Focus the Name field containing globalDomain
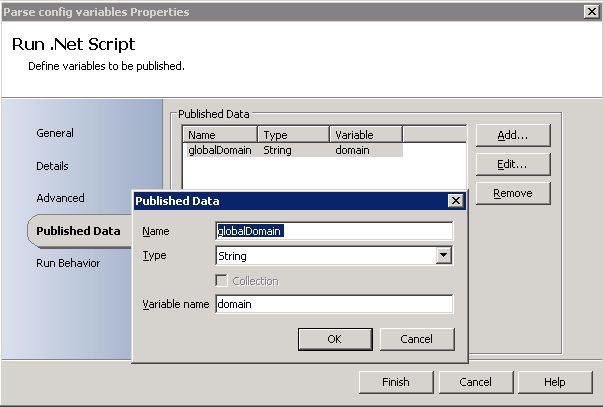The height and width of the screenshot is (408, 603). pyautogui.click(x=334, y=231)
